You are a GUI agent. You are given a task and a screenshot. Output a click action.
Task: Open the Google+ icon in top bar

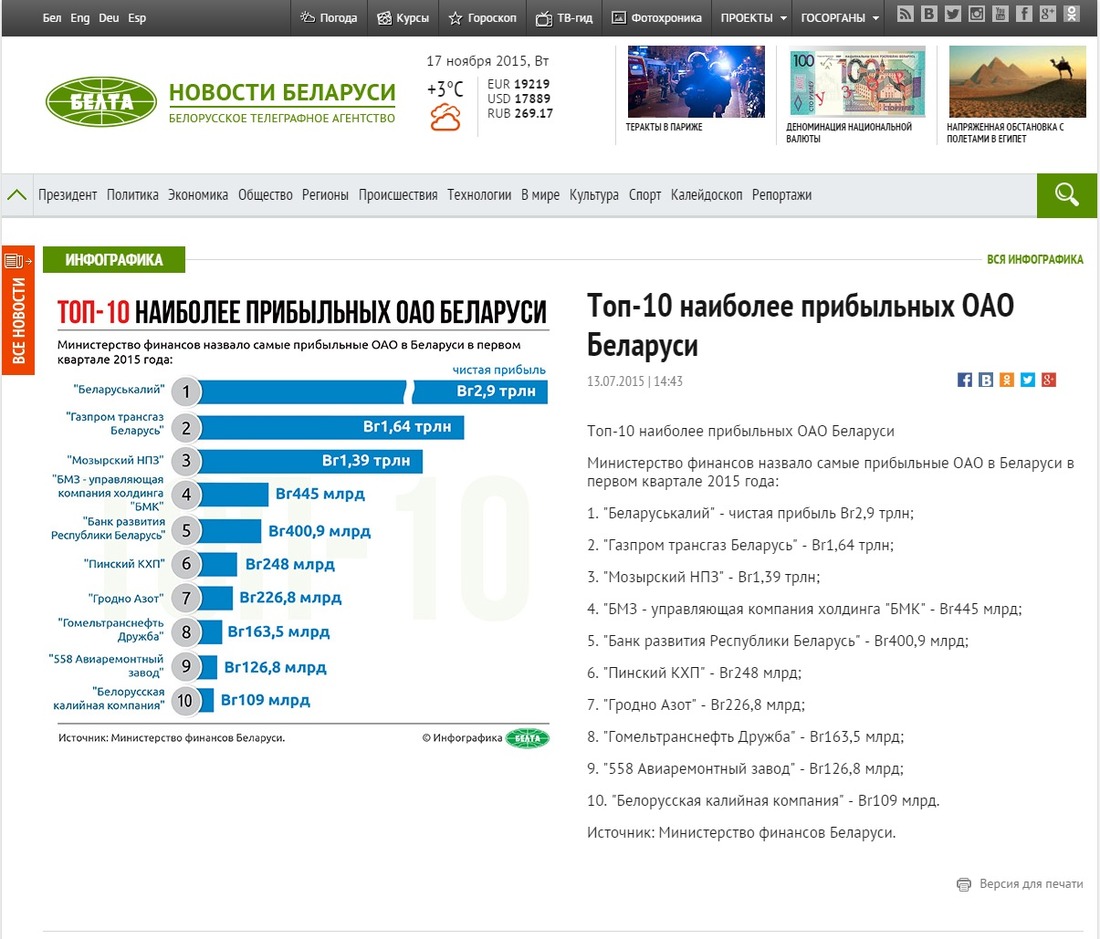click(x=1048, y=13)
